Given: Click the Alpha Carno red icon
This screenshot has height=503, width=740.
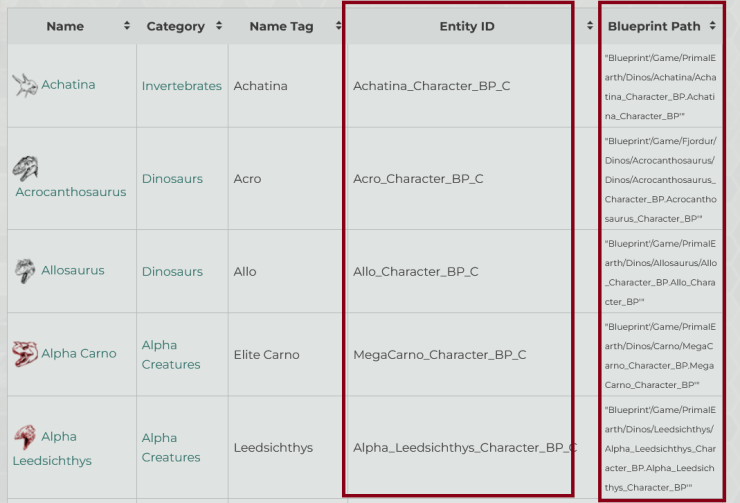Looking at the screenshot, I should [x=25, y=354].
